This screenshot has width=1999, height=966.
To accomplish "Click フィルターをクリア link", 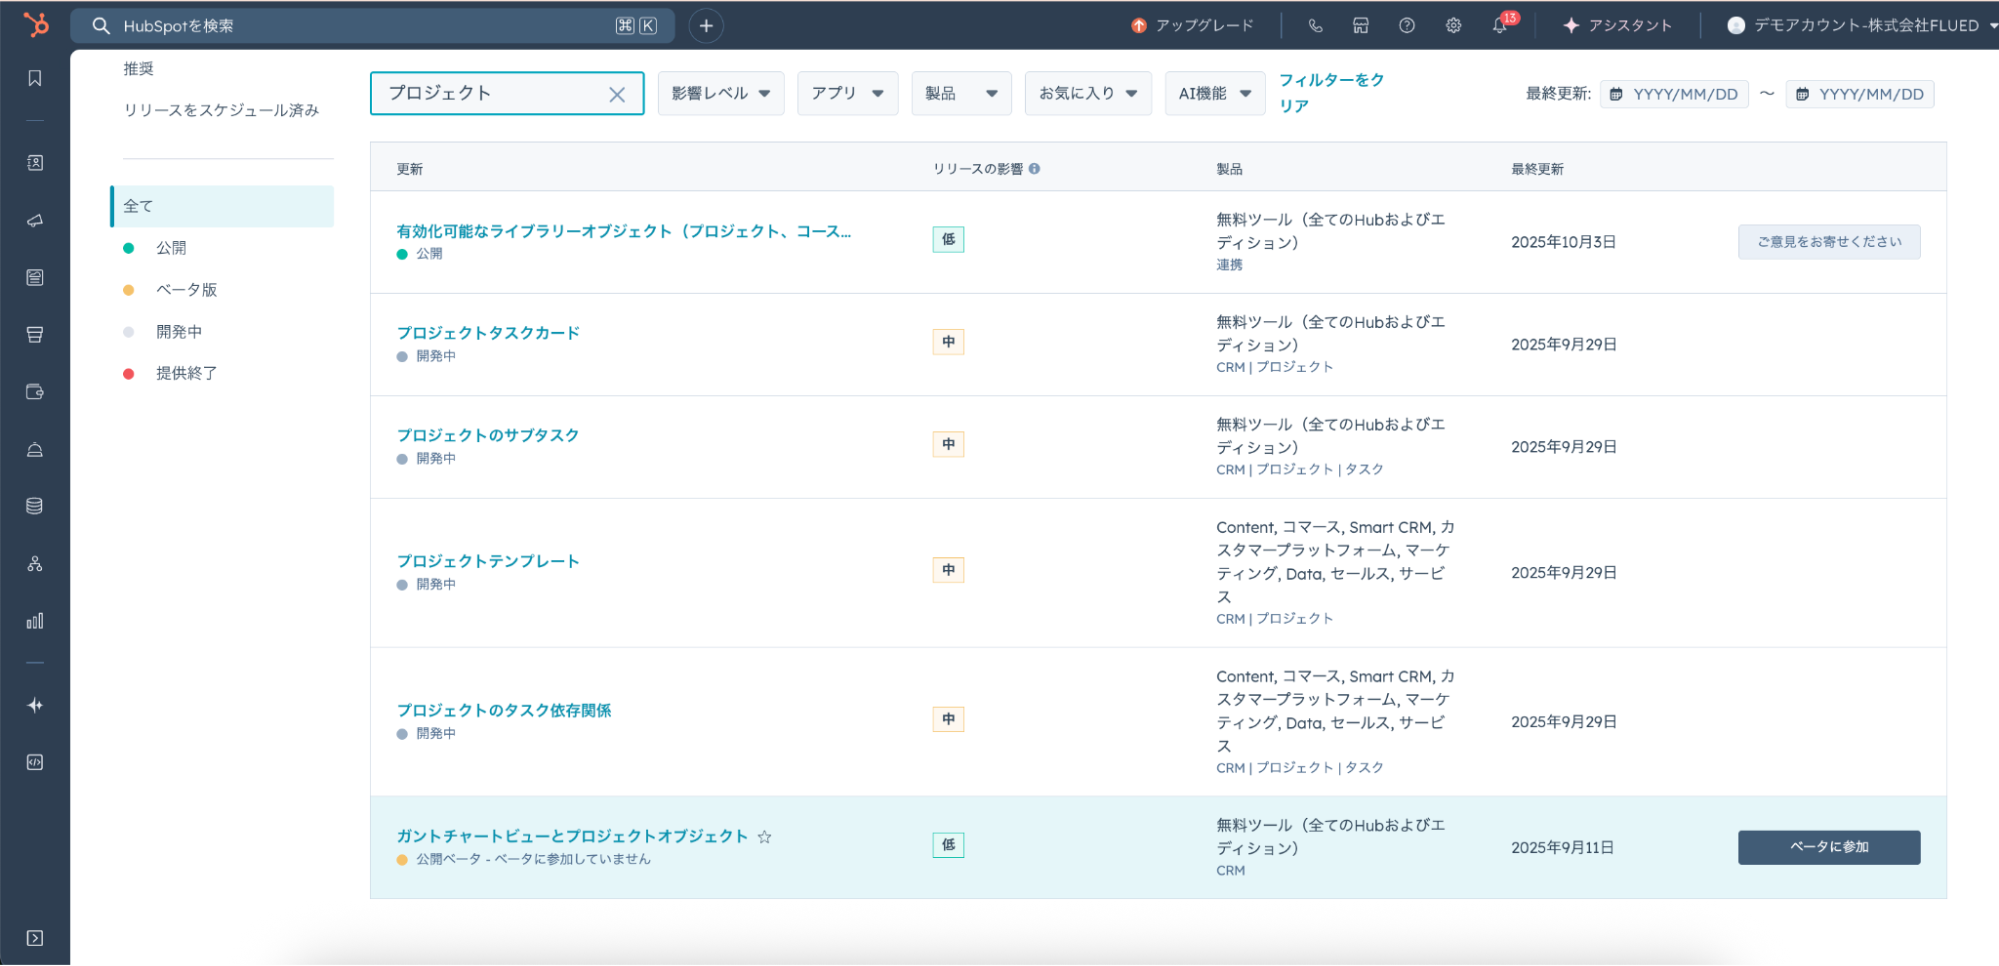I will 1331,92.
